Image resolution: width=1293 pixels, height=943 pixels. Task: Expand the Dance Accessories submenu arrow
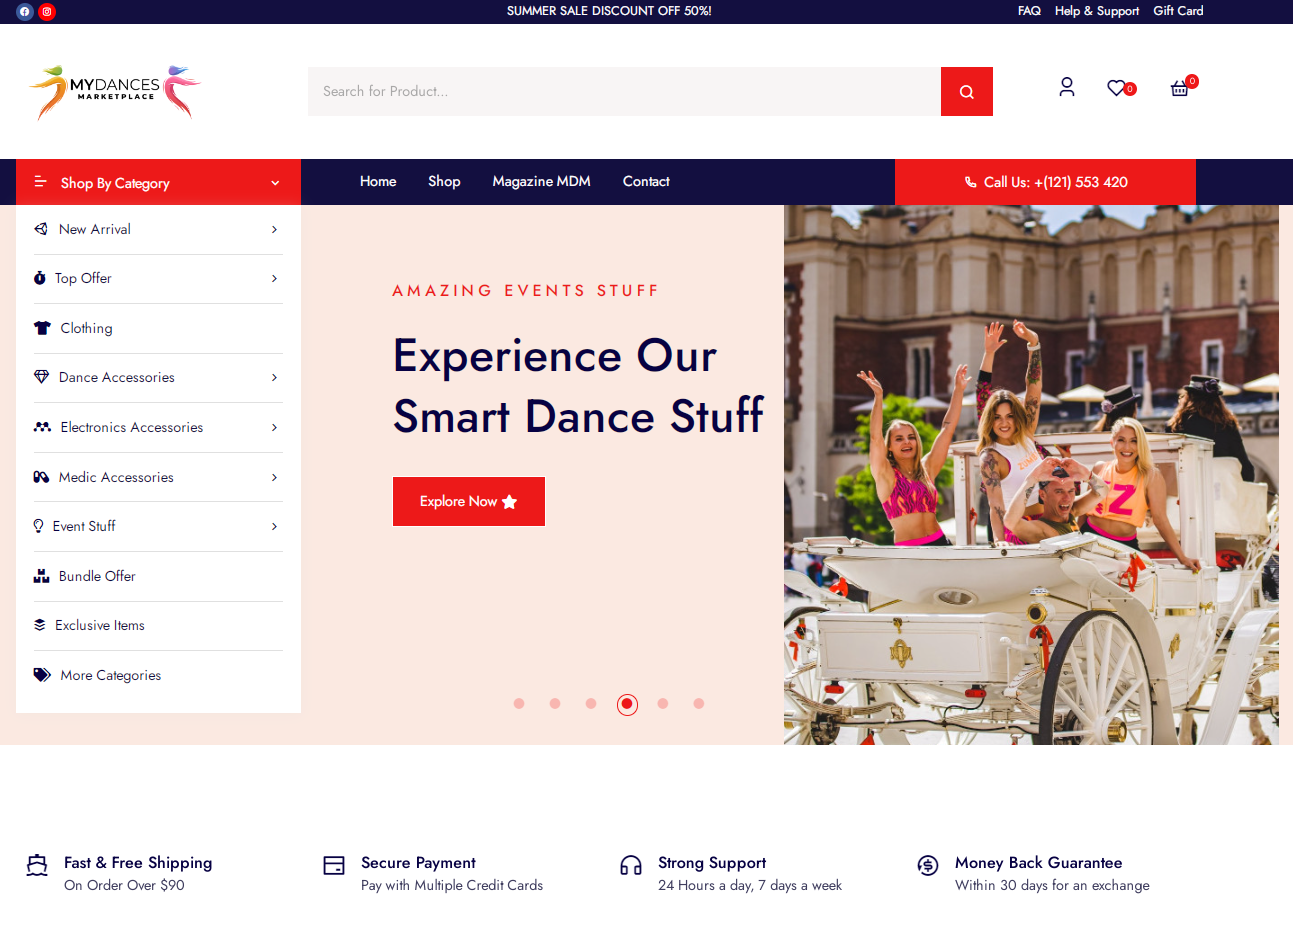[274, 377]
